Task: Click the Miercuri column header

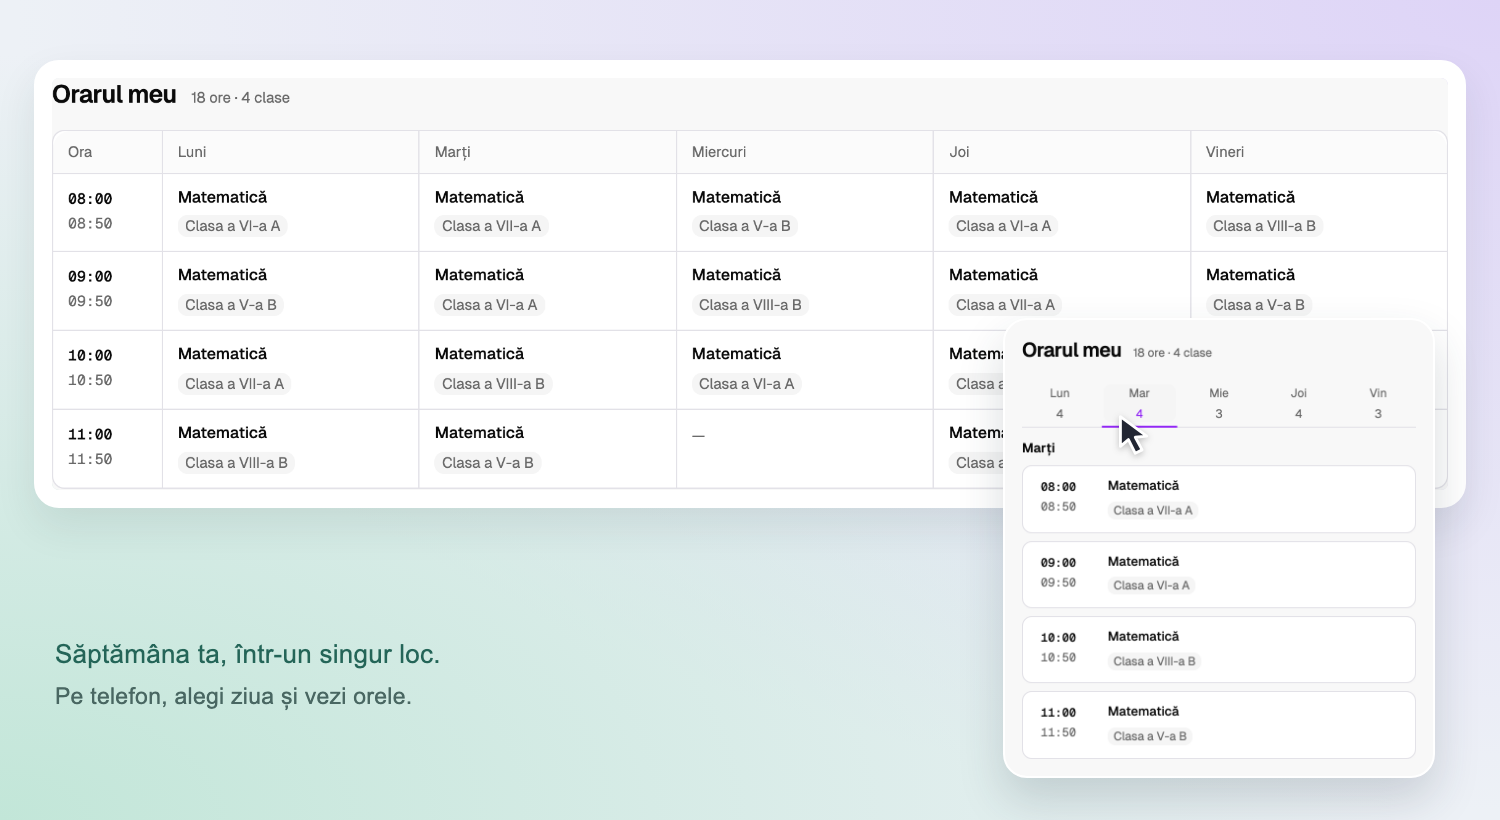Action: click(x=719, y=152)
